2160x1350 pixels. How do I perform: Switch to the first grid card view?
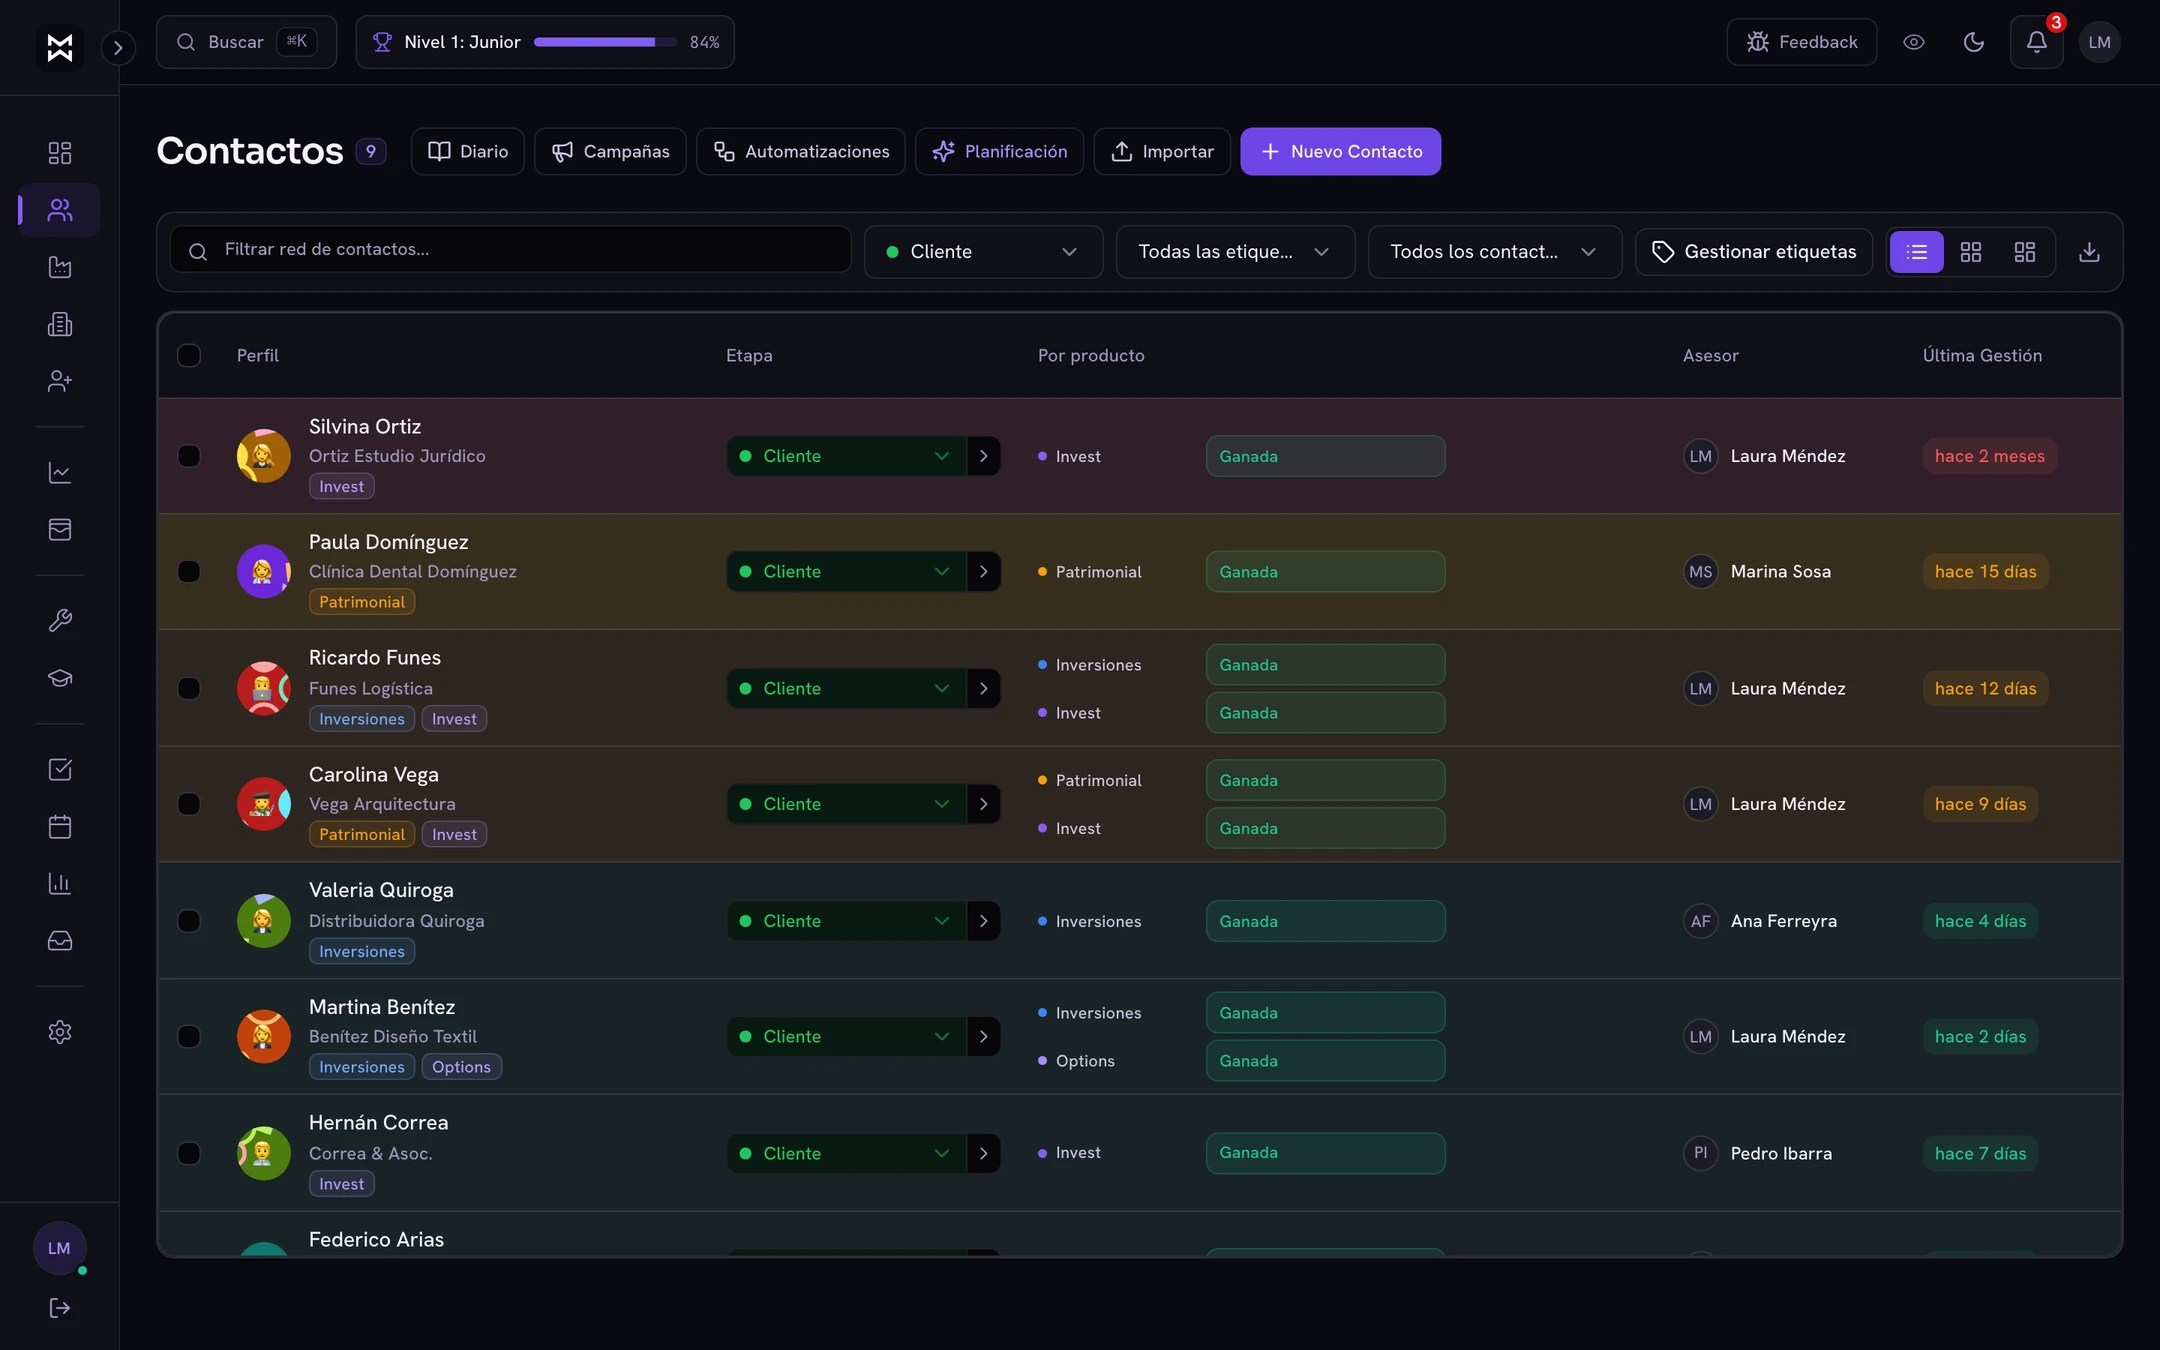[x=1971, y=252]
